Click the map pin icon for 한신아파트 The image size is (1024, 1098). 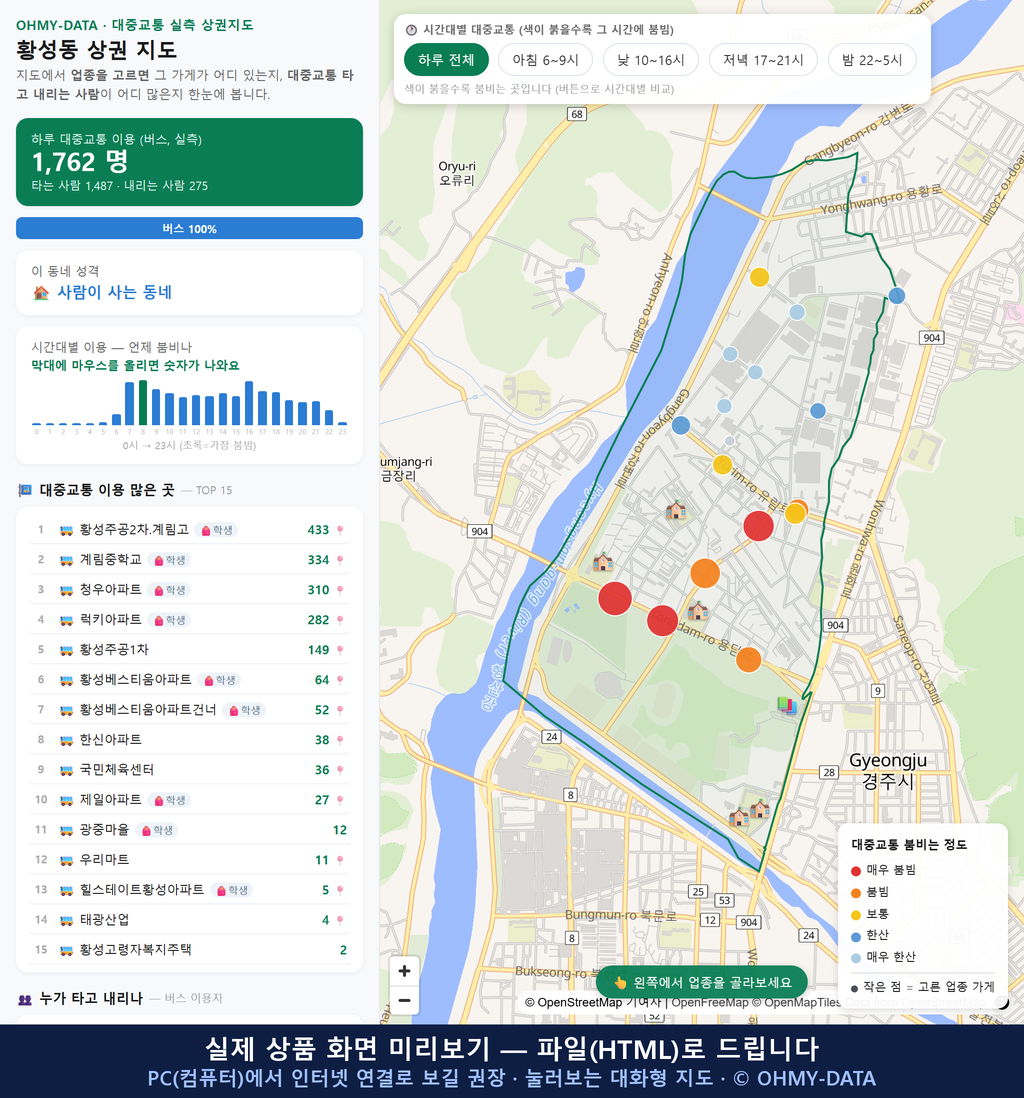coord(340,740)
